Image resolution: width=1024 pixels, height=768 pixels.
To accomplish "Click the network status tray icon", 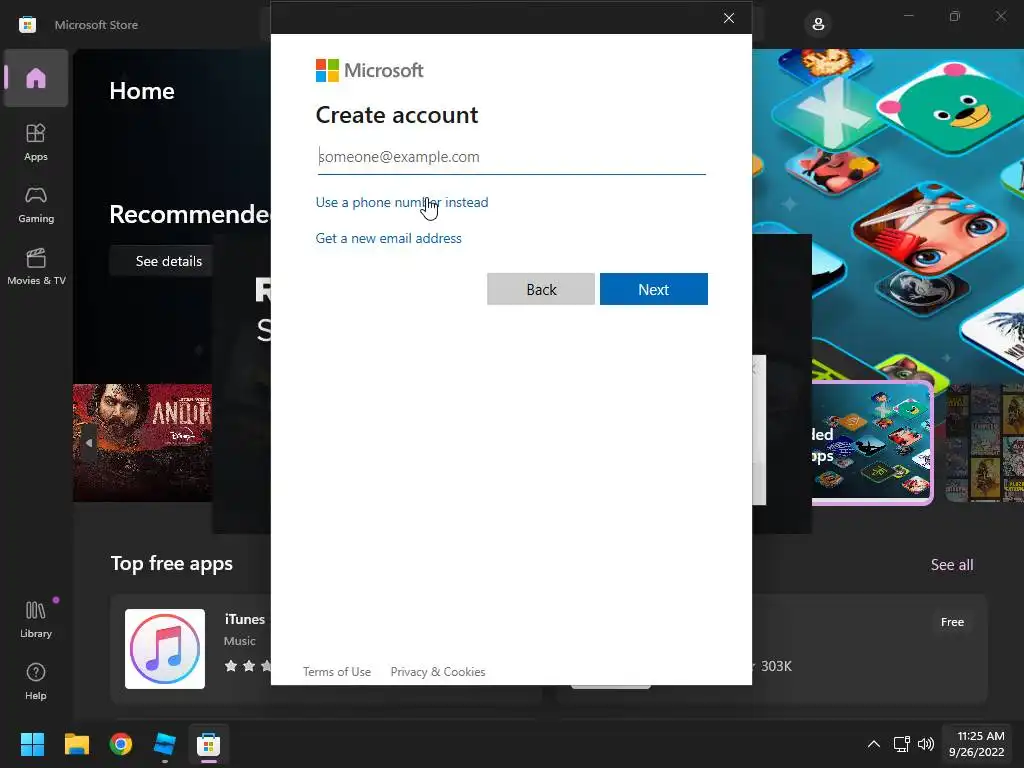I will click(901, 744).
